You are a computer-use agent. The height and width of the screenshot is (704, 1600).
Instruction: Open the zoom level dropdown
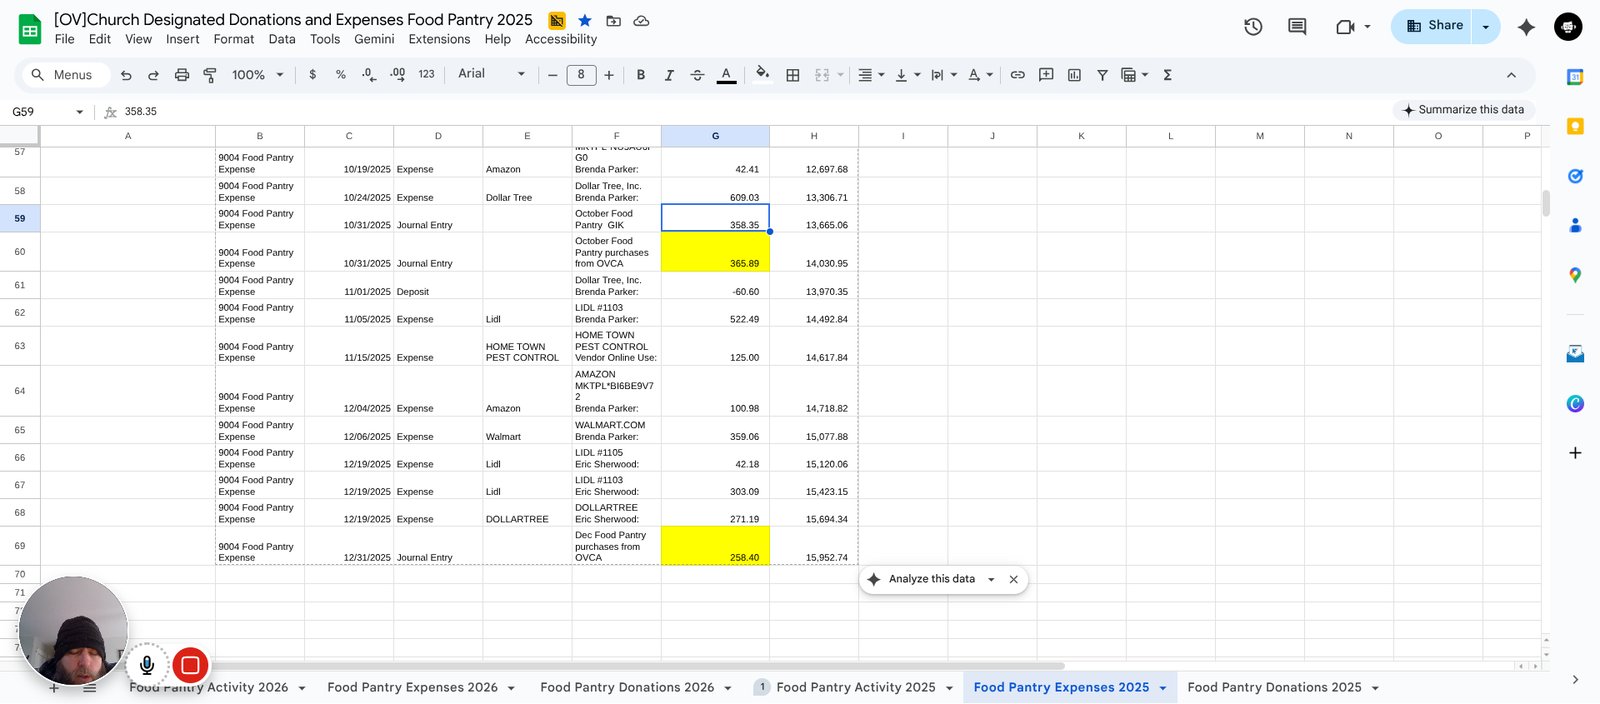(258, 75)
